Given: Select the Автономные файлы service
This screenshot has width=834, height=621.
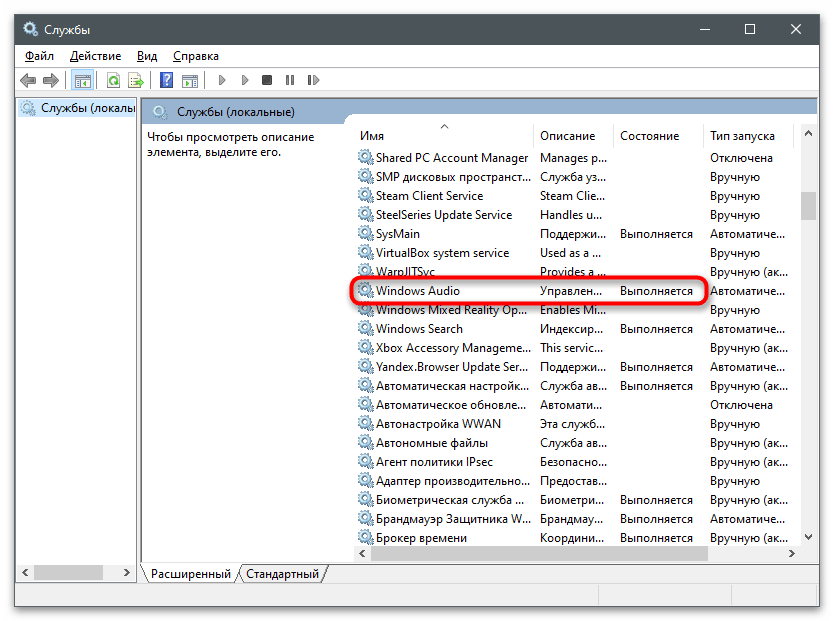Looking at the screenshot, I should (574, 443).
